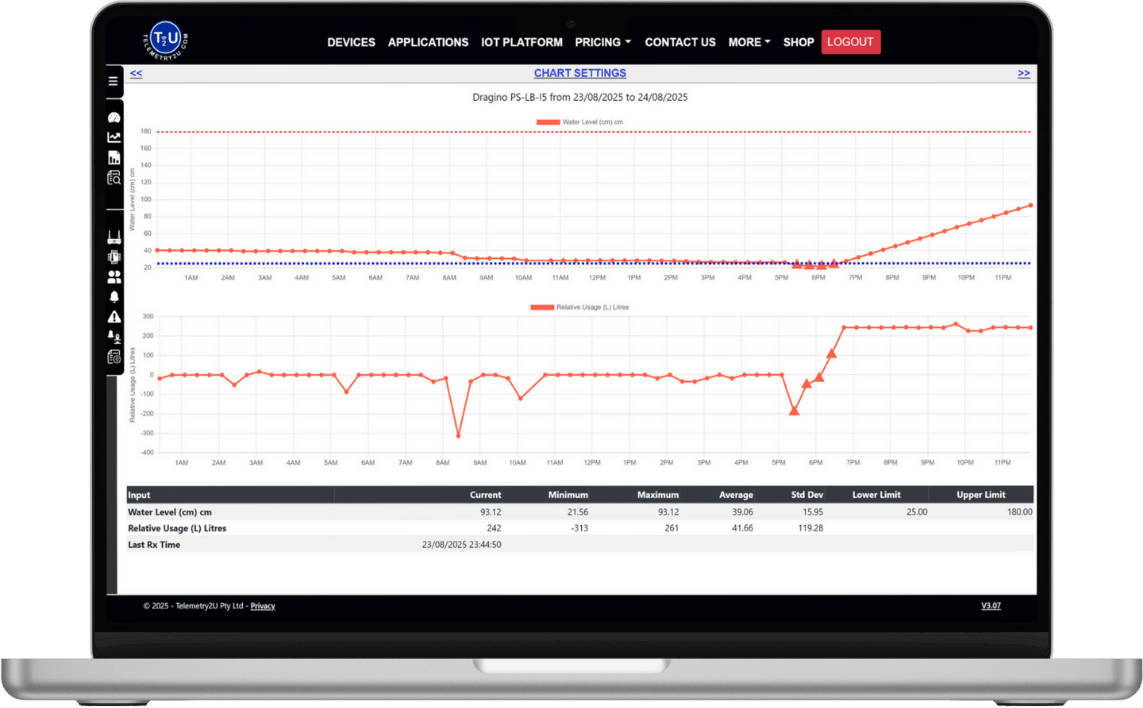The height and width of the screenshot is (708, 1143).
Task: Click the 'Std Dev' column header
Action: (807, 494)
